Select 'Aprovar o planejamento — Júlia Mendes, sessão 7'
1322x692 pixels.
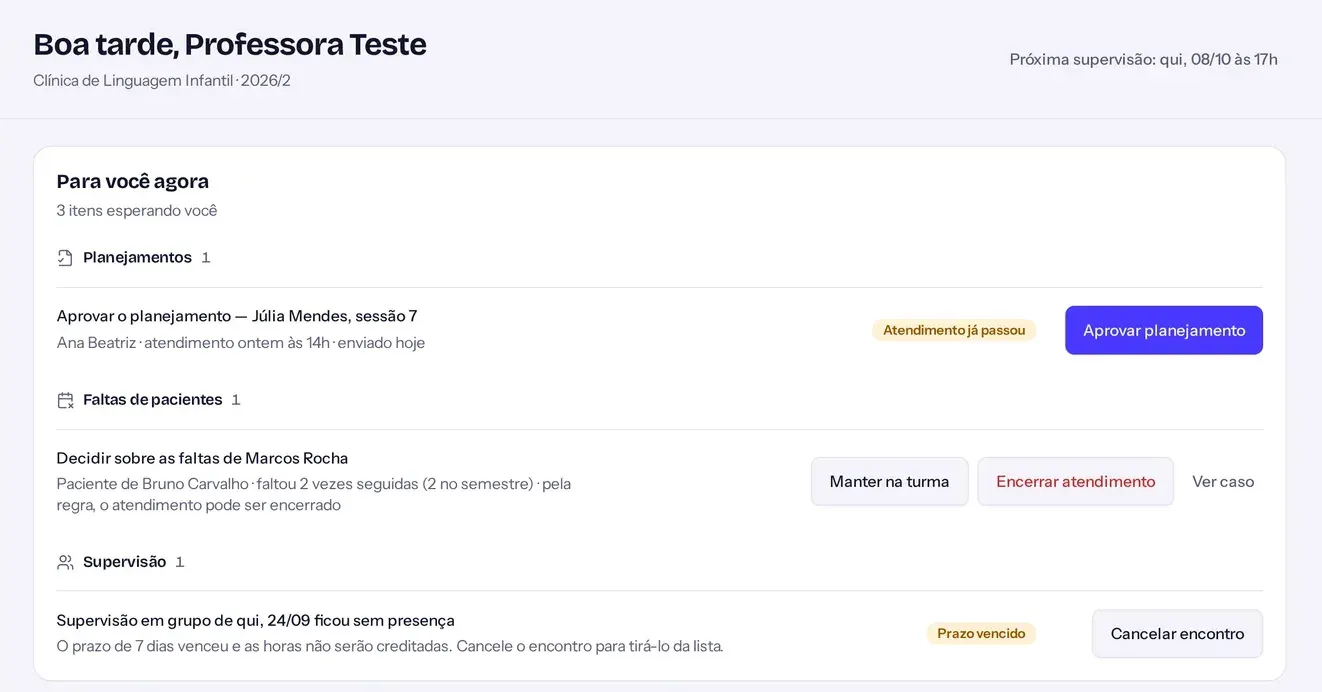[237, 316]
